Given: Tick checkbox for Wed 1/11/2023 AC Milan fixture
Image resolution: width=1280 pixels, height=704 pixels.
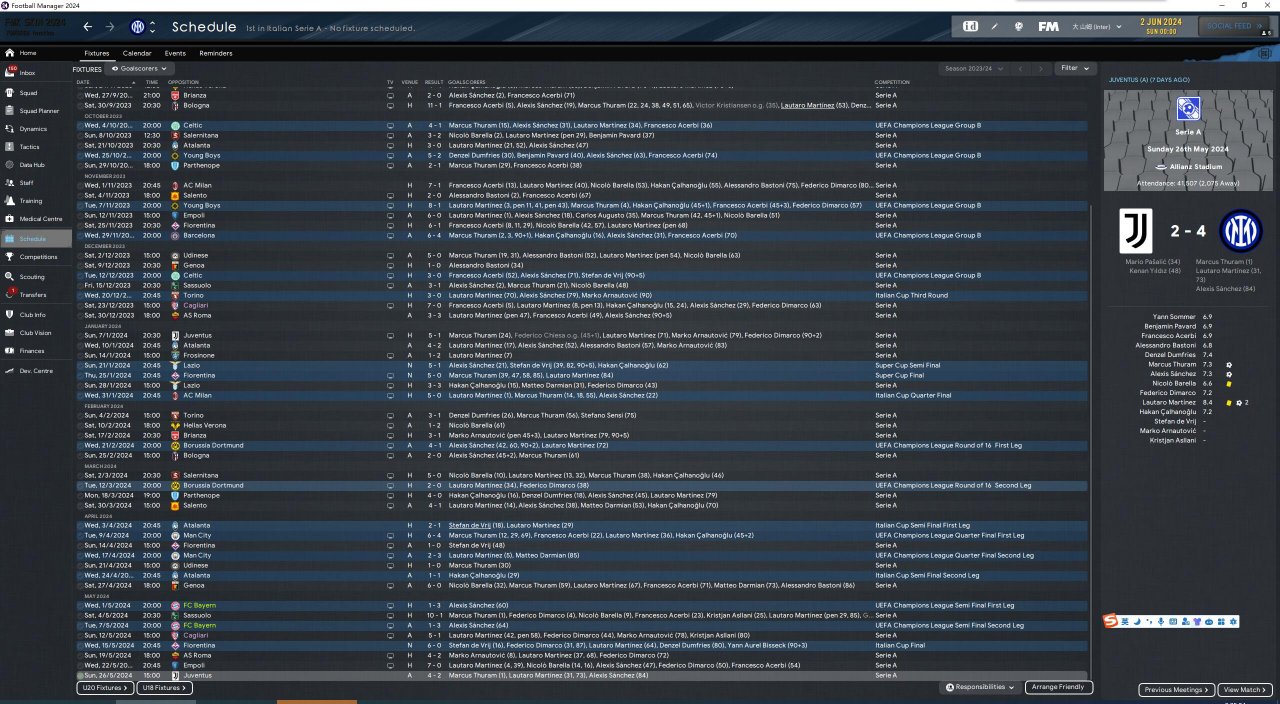Looking at the screenshot, I should pos(80,185).
